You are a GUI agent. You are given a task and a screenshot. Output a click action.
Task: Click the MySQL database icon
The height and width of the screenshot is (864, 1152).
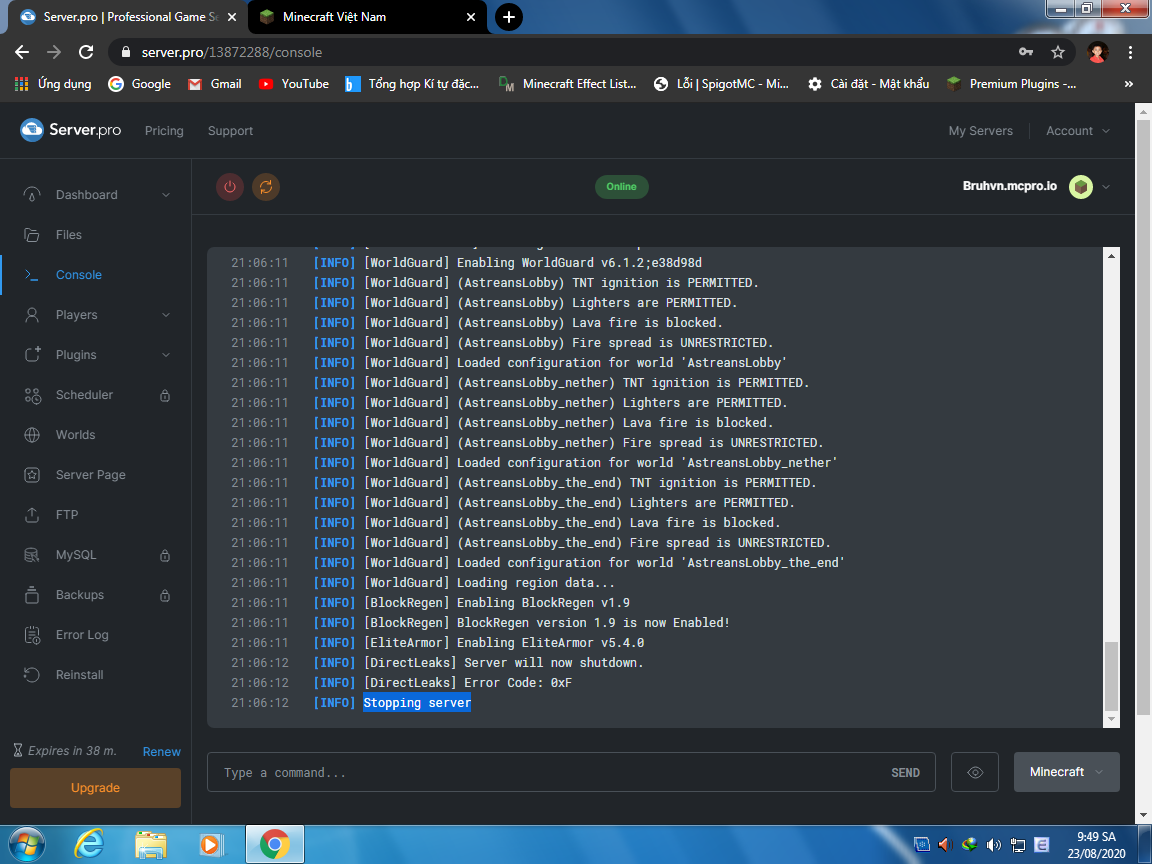click(32, 555)
